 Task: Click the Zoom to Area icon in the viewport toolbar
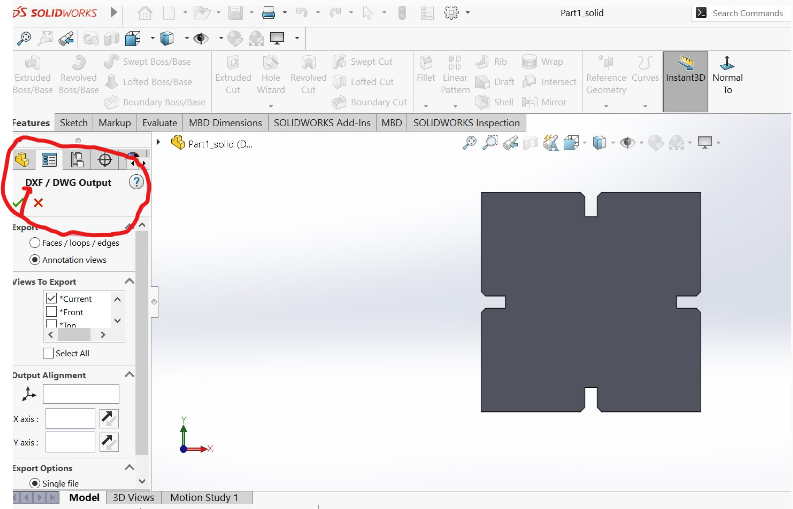tap(490, 143)
